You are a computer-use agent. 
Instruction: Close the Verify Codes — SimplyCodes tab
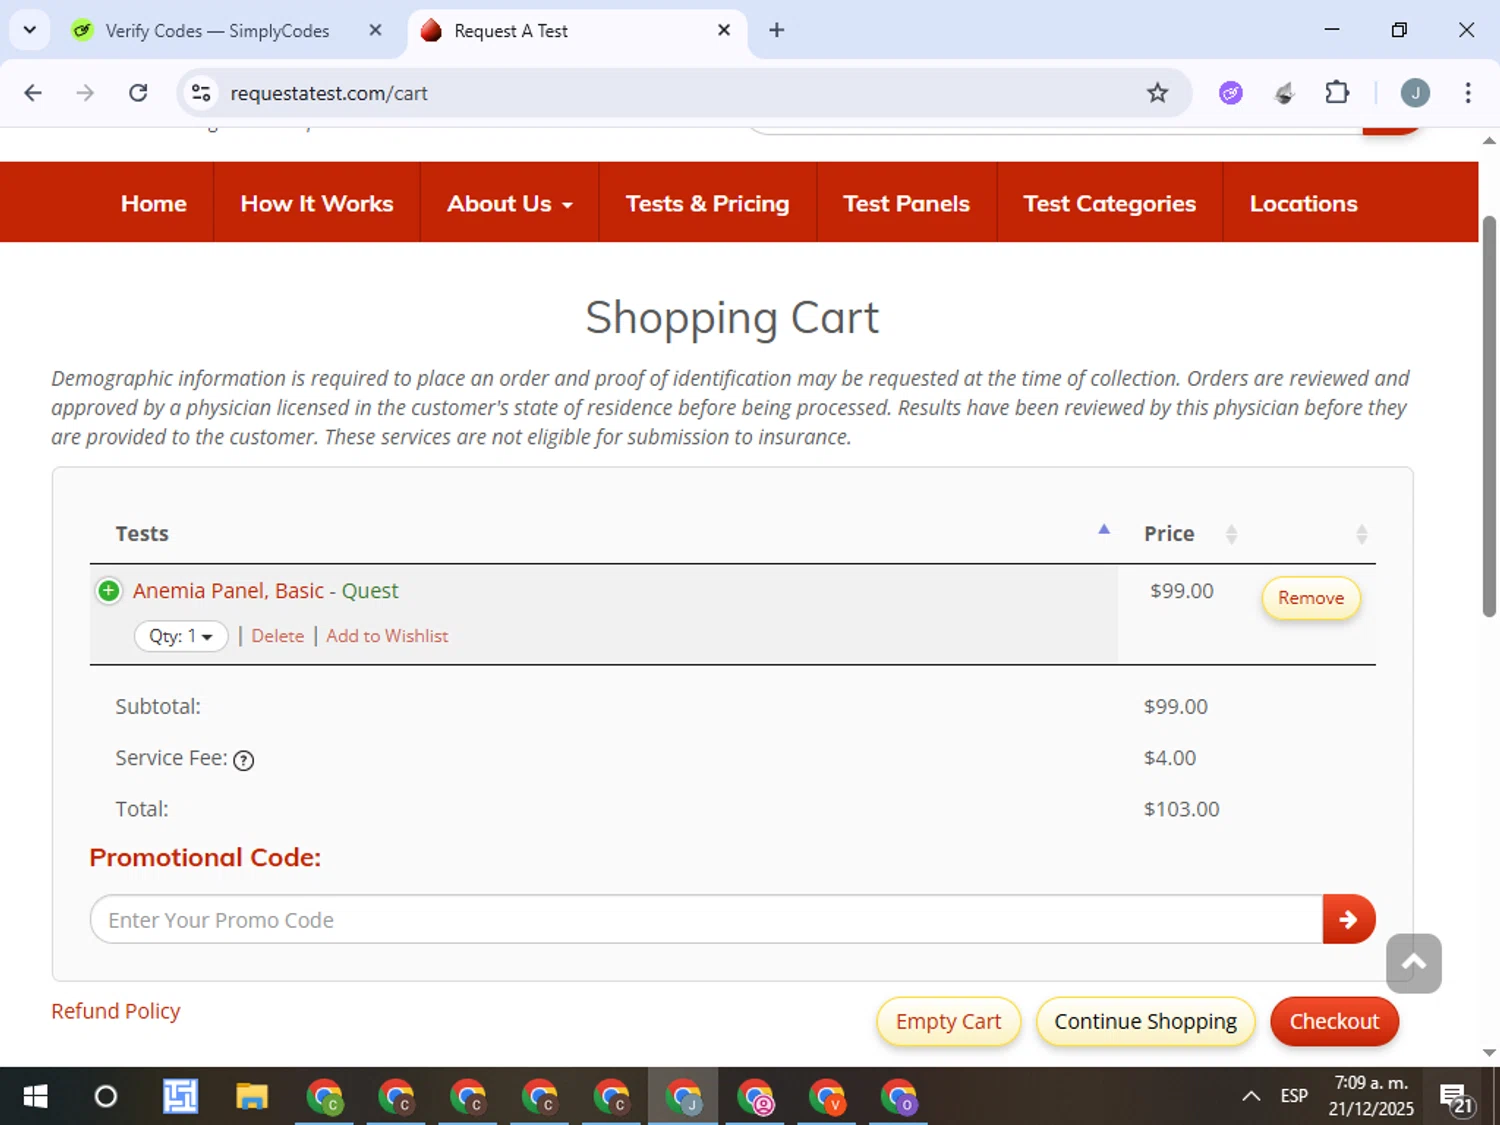pyautogui.click(x=375, y=30)
